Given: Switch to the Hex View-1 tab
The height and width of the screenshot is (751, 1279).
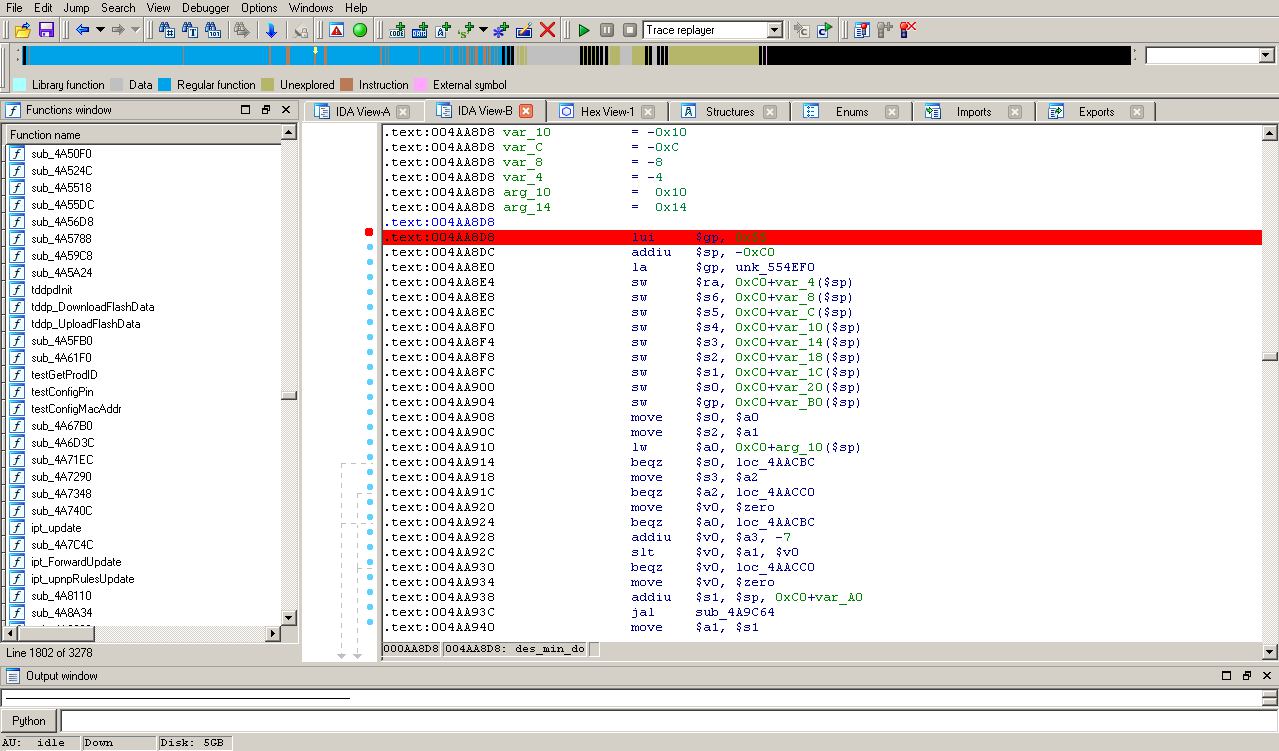Looking at the screenshot, I should [x=606, y=112].
